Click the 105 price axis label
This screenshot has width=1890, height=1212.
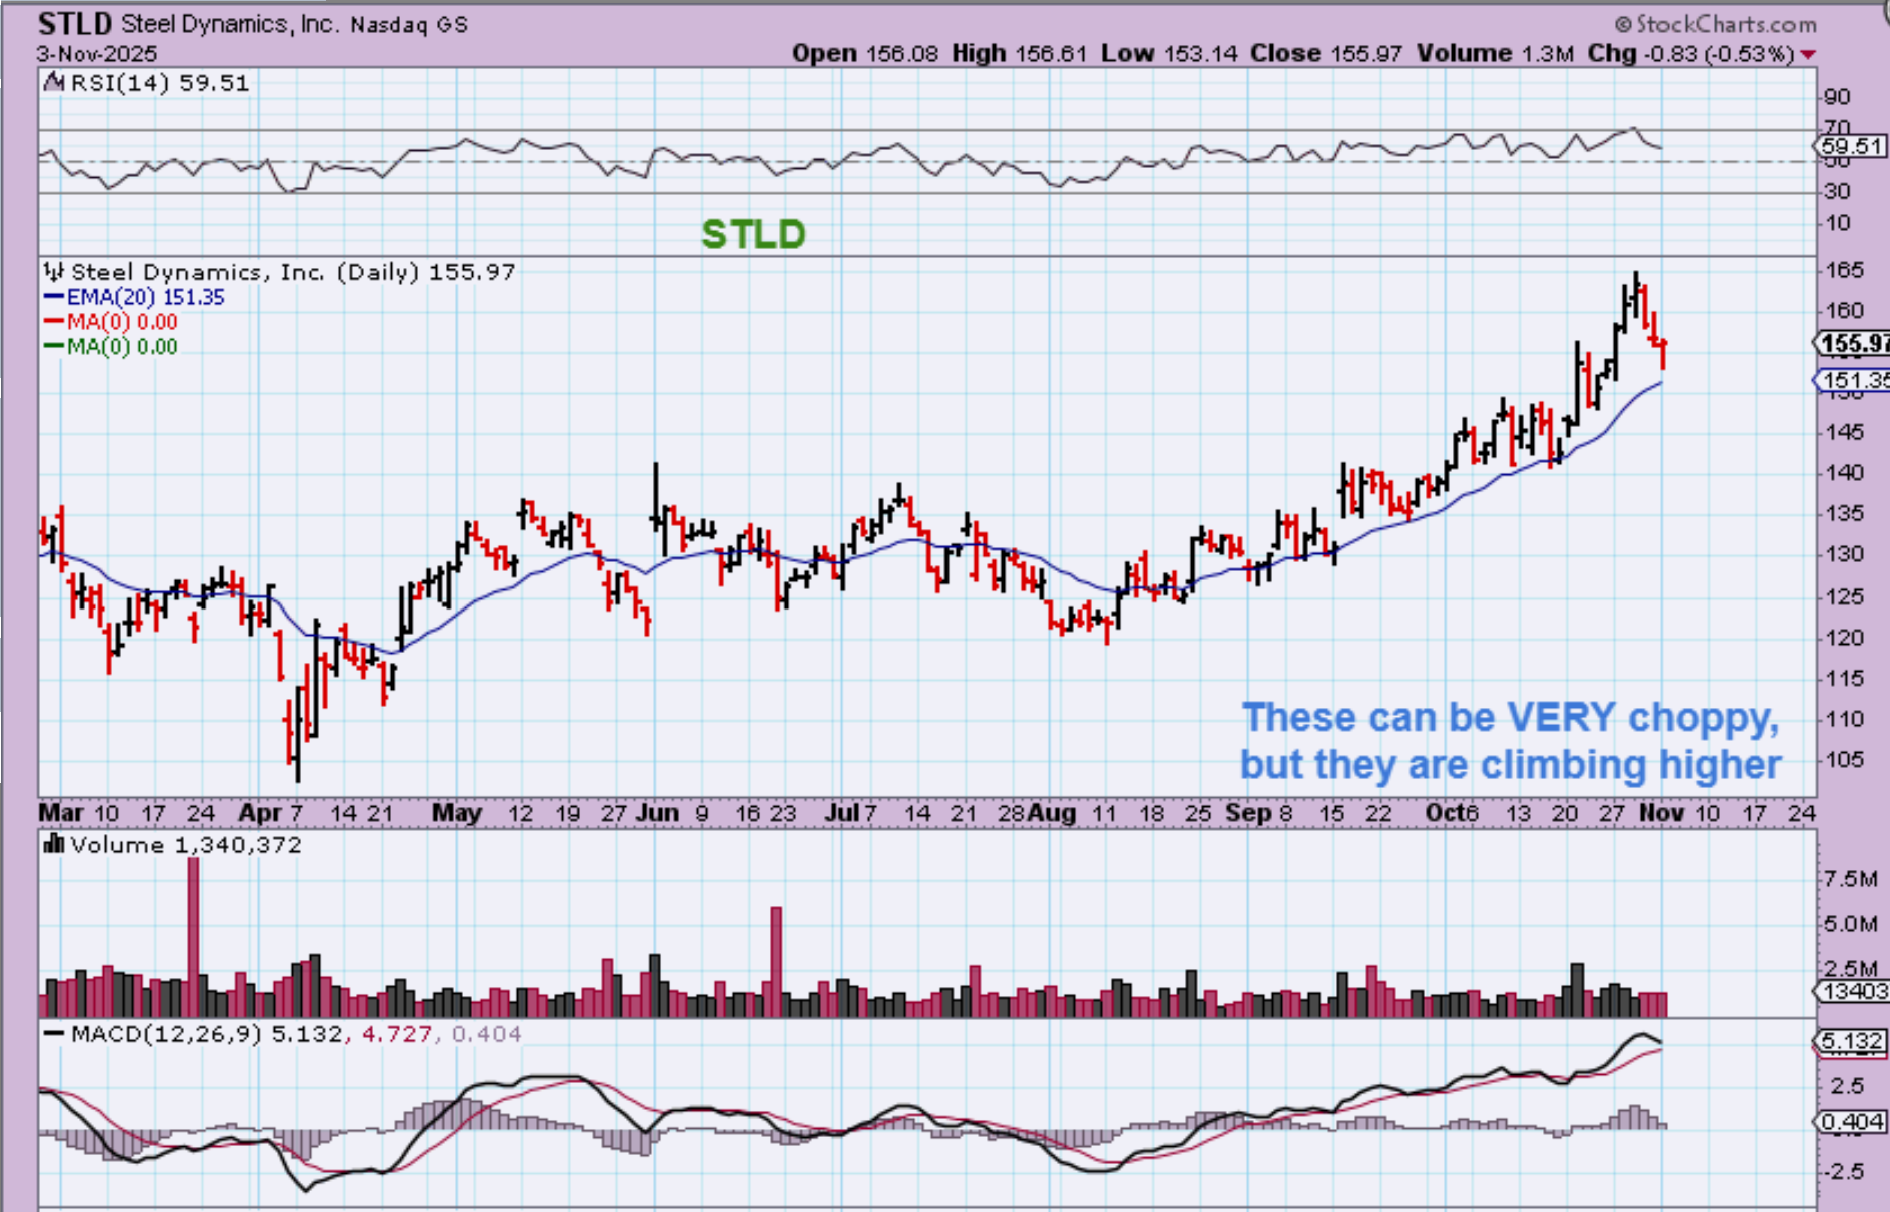click(x=1844, y=759)
